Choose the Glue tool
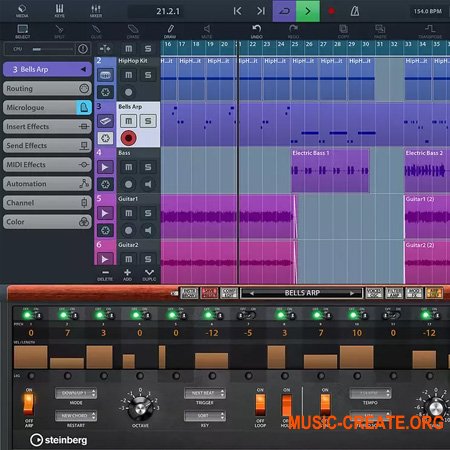Image resolution: width=450 pixels, height=450 pixels. [x=96, y=31]
